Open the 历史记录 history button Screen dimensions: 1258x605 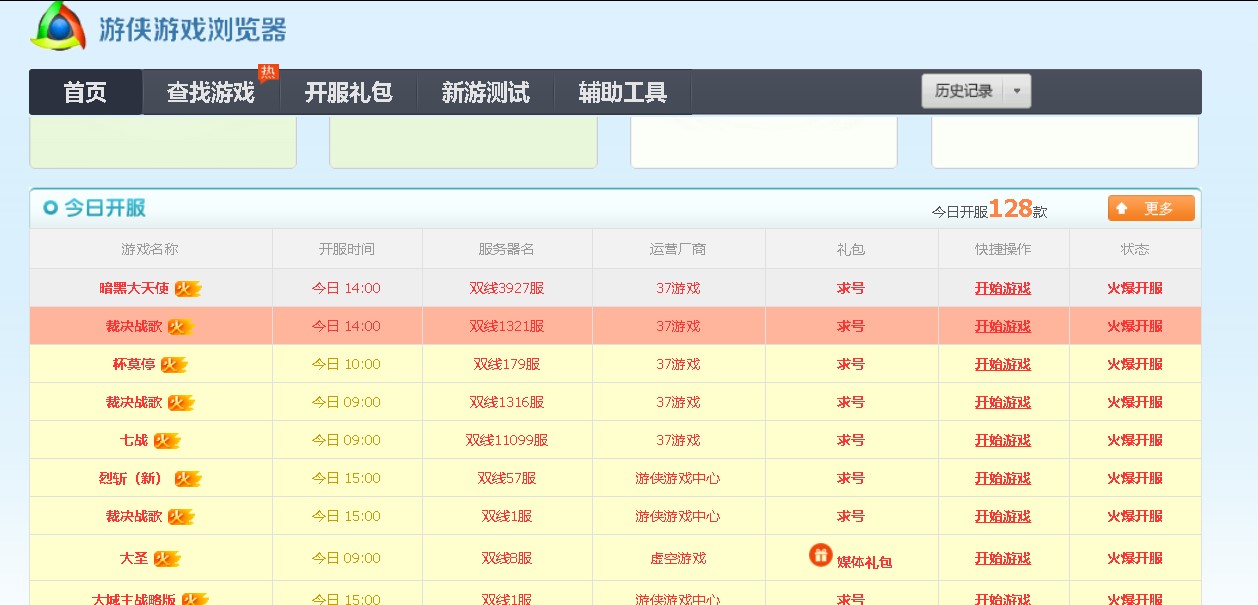point(963,91)
